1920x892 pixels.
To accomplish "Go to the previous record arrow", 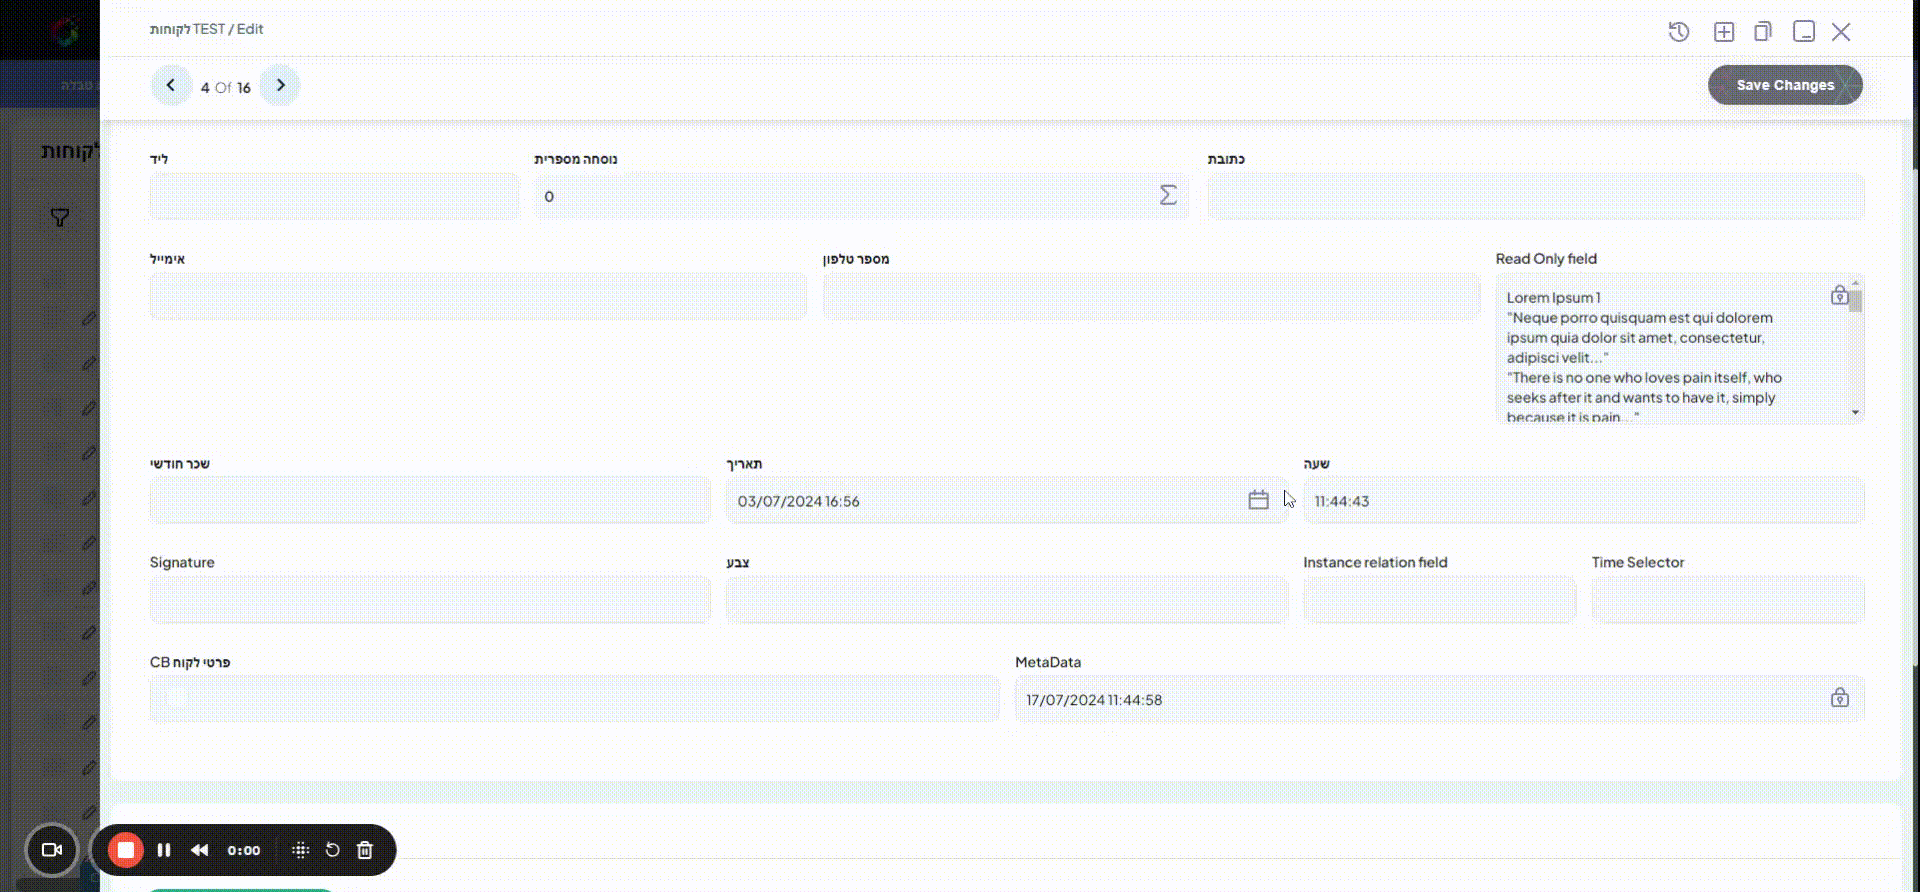I will pos(171,85).
